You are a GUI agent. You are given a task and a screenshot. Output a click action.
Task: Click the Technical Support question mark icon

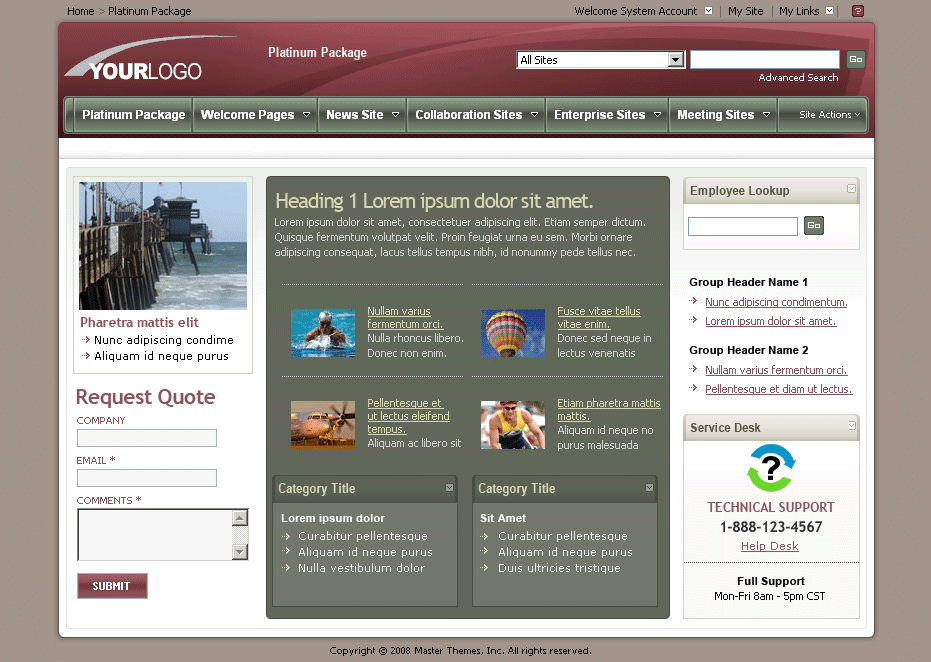coord(770,469)
